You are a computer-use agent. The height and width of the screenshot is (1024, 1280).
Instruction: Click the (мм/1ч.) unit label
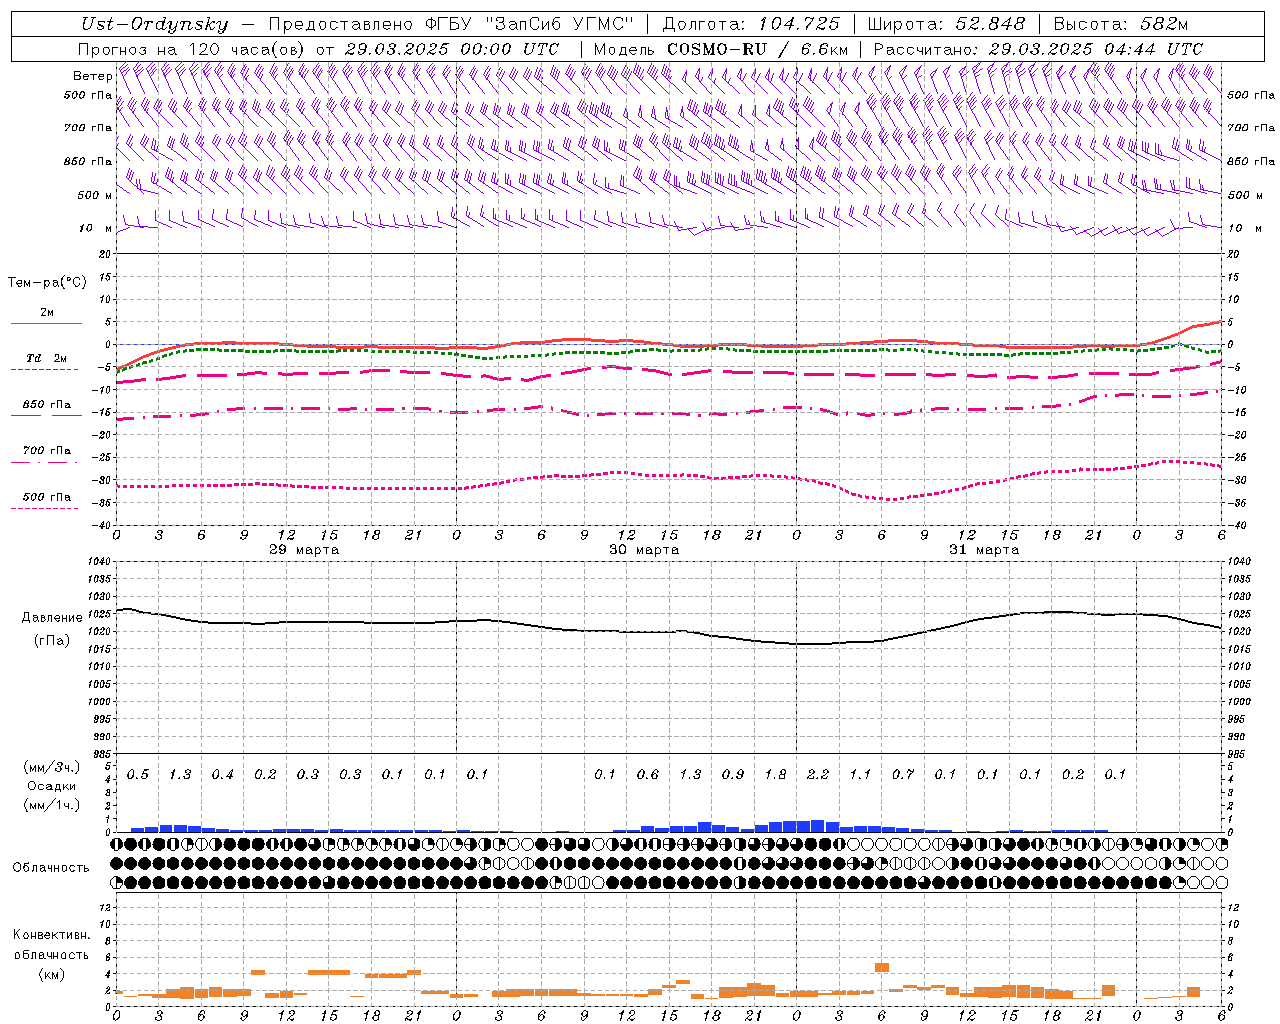click(x=51, y=805)
